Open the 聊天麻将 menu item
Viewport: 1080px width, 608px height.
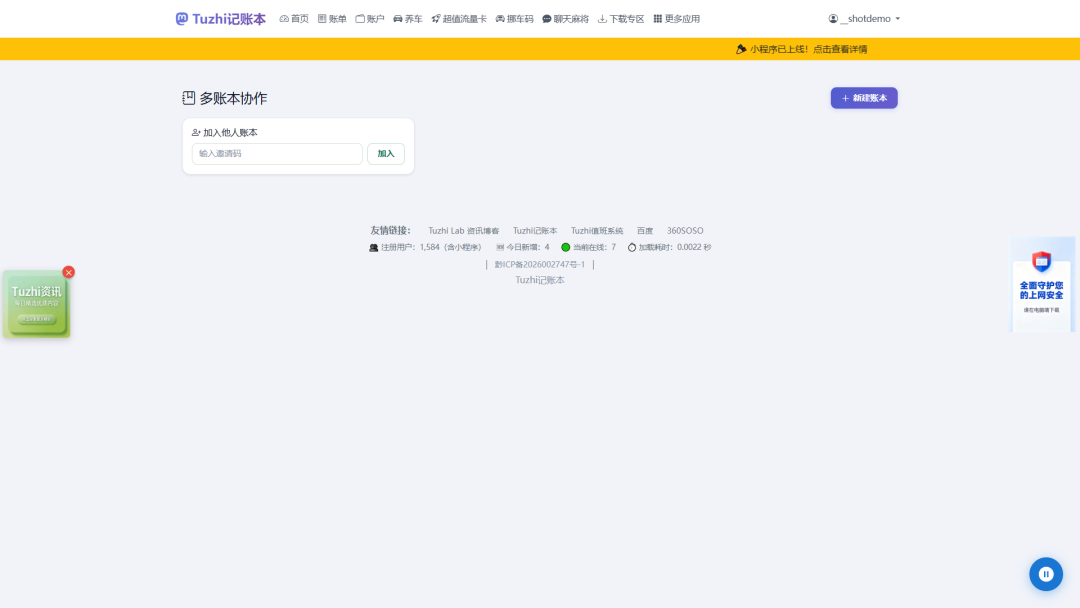point(565,19)
